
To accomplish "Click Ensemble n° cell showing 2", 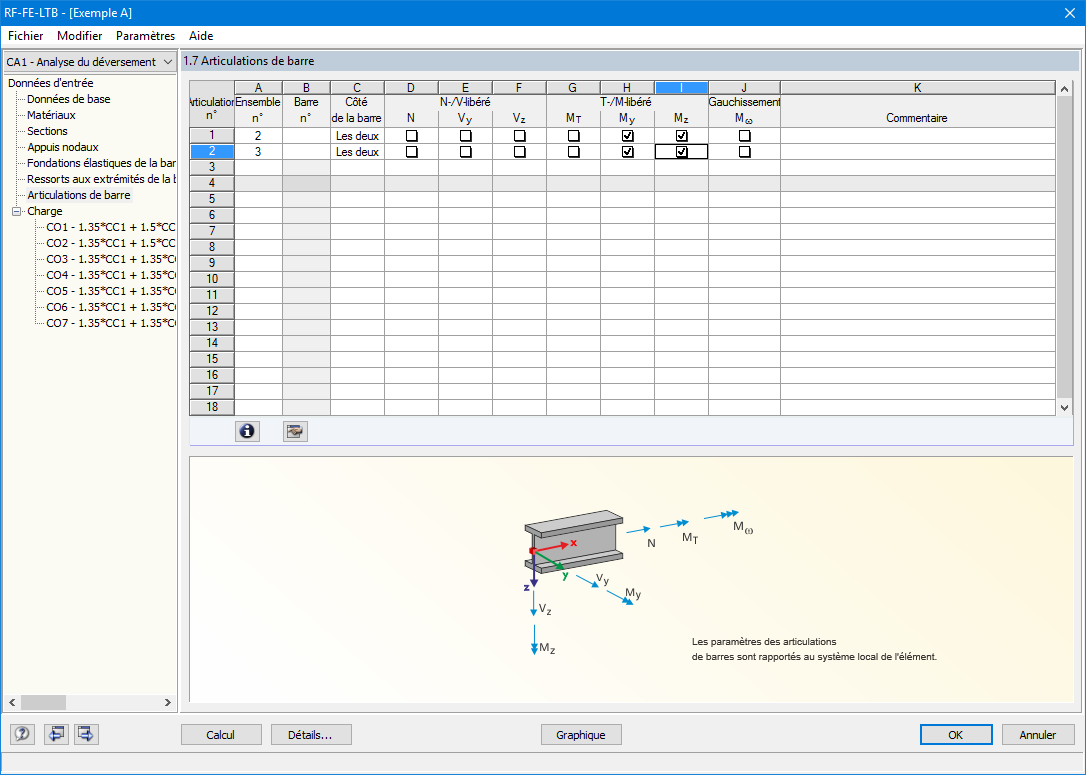I will click(x=258, y=136).
